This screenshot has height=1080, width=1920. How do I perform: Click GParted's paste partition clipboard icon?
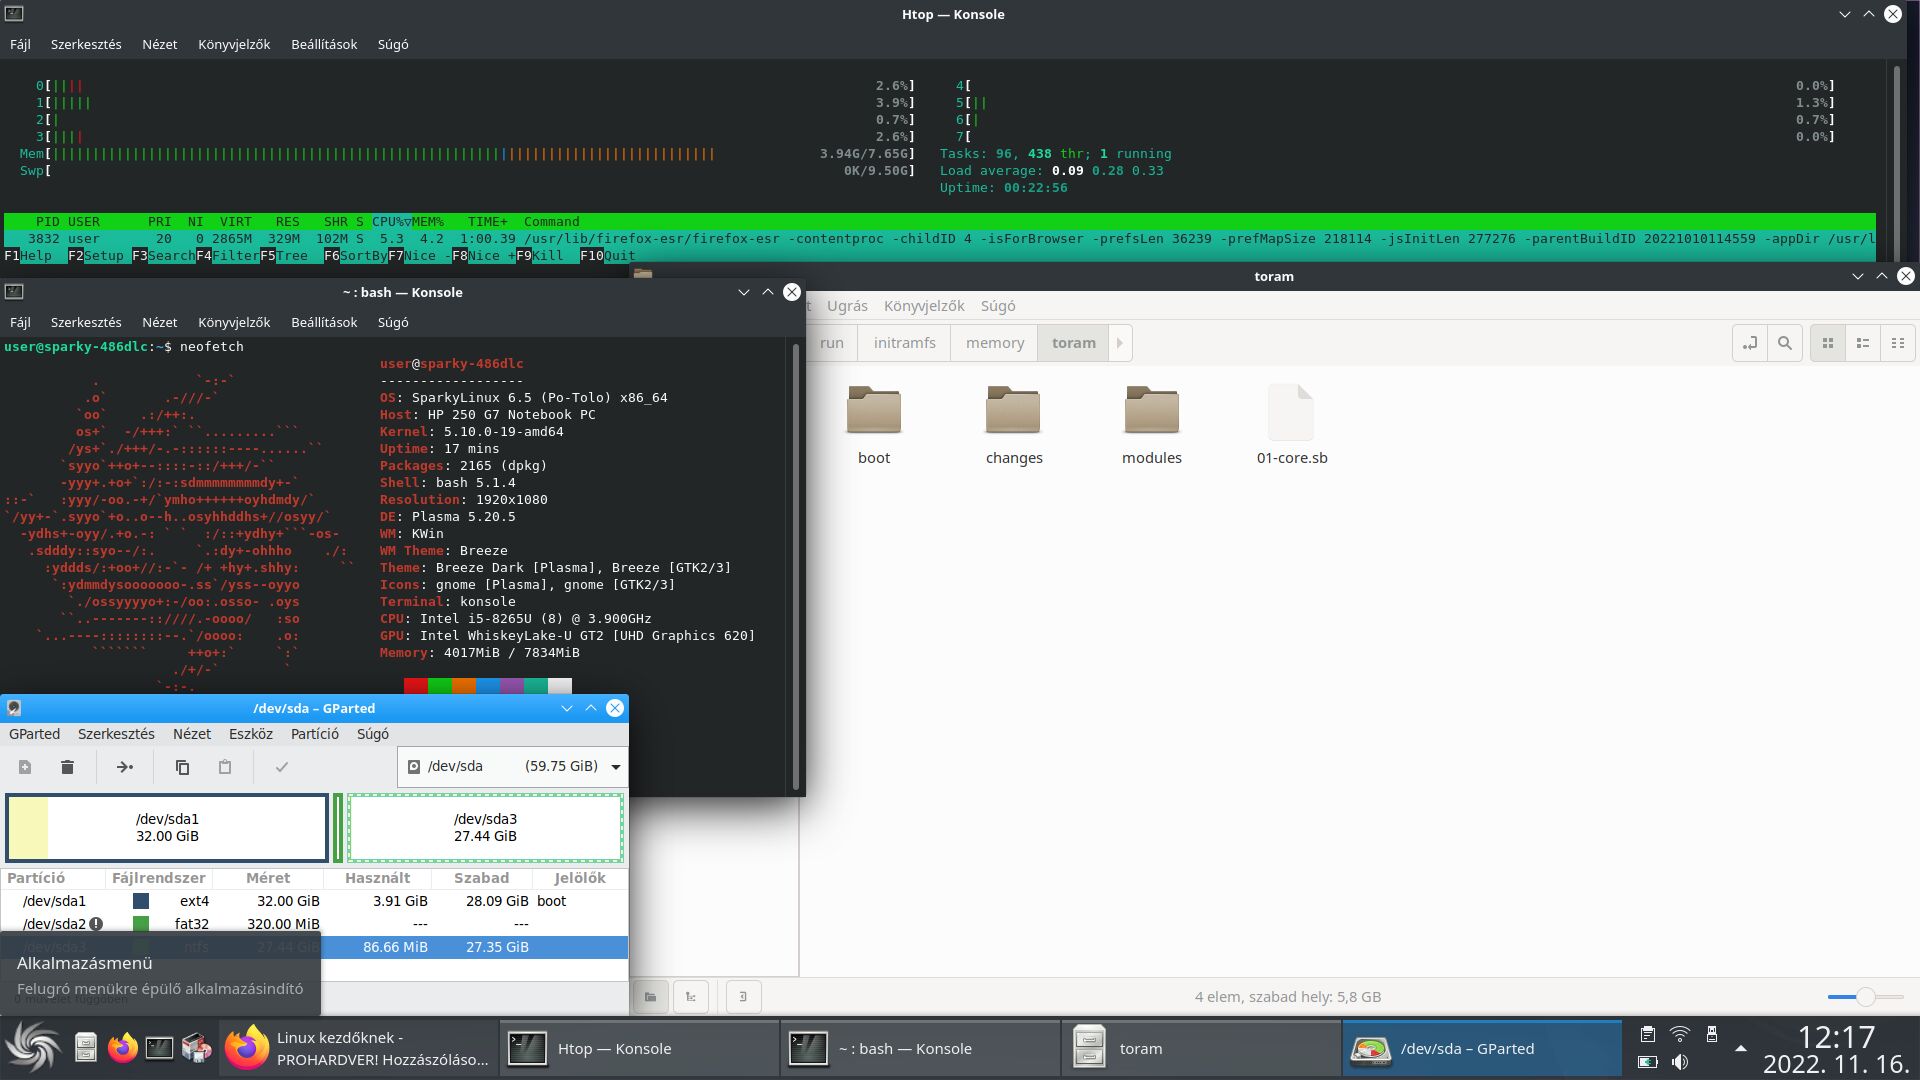(225, 767)
